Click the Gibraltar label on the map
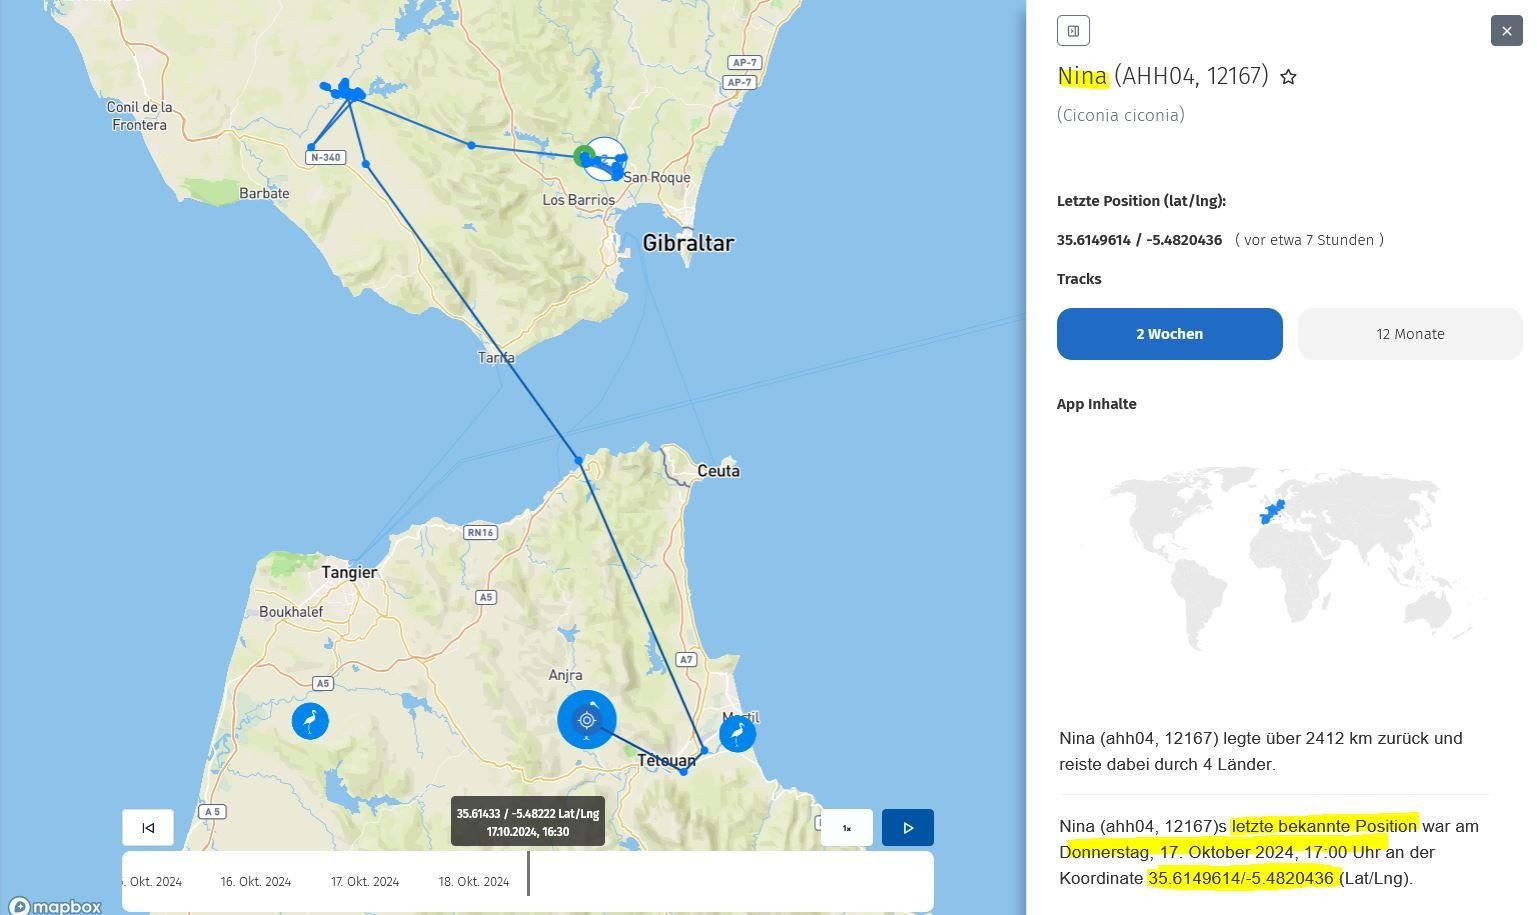This screenshot has width=1537, height=915. click(688, 243)
